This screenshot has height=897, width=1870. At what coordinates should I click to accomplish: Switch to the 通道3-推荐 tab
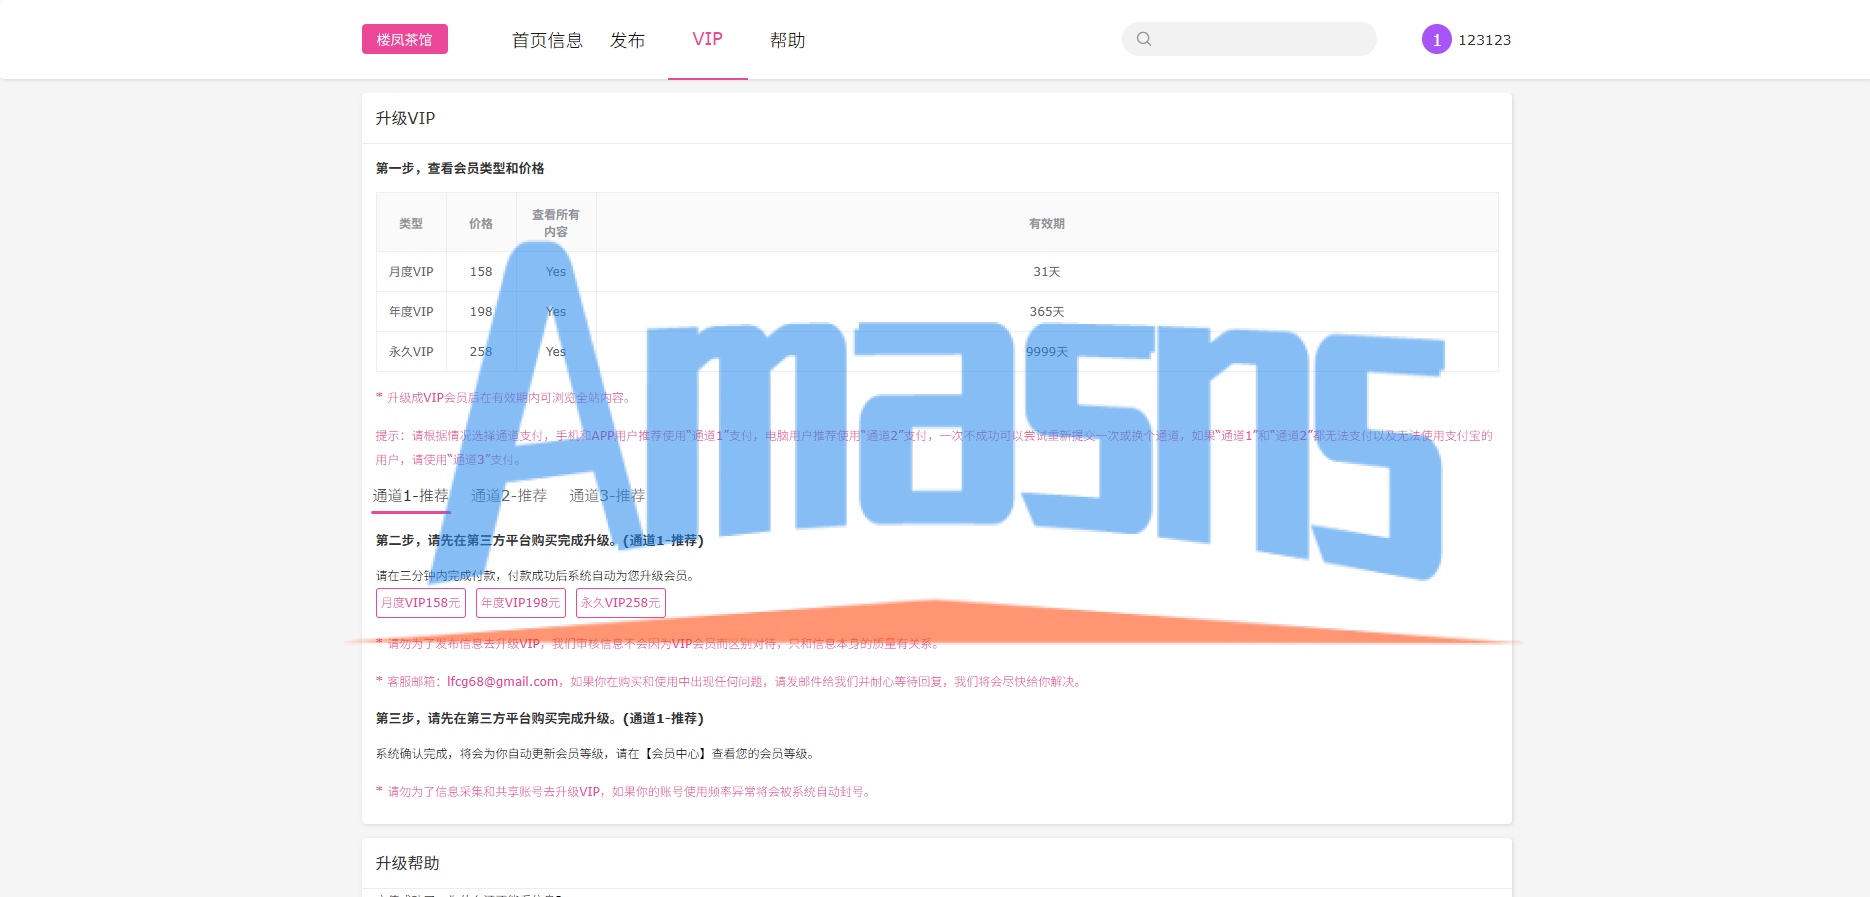tap(607, 496)
